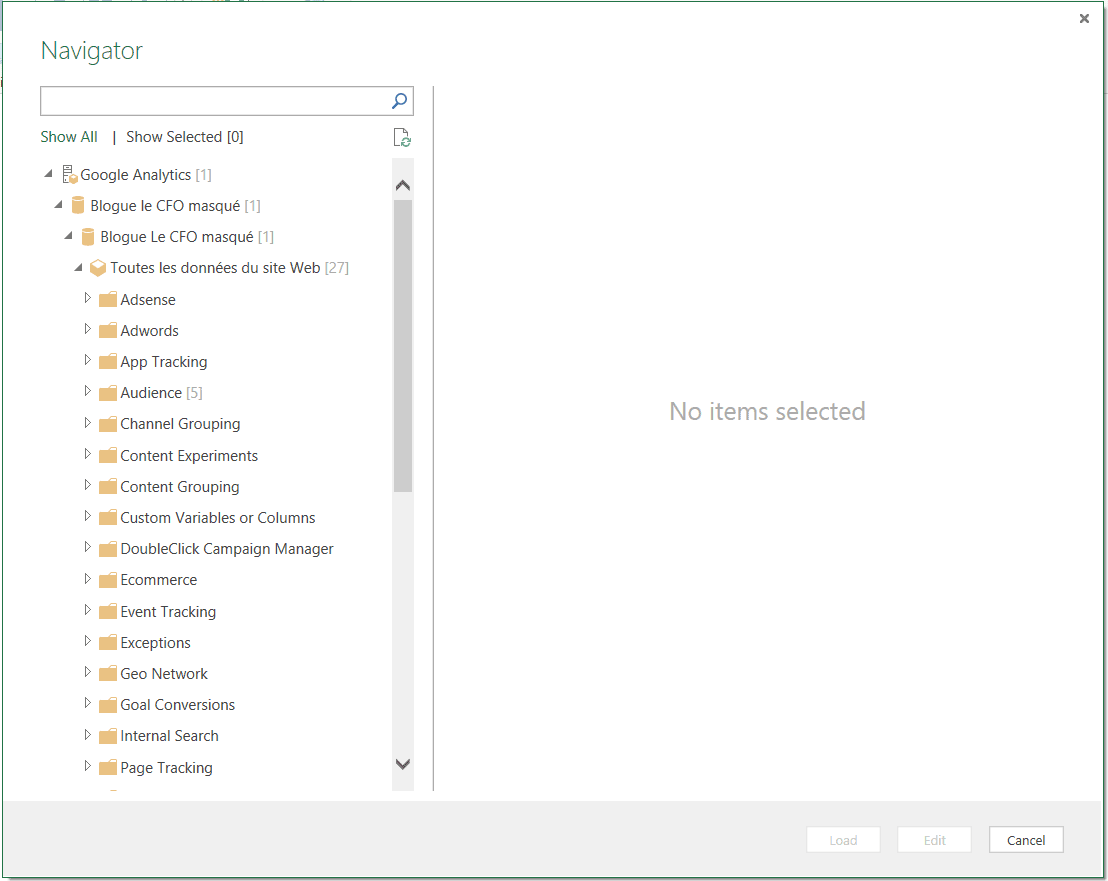Image resolution: width=1108 pixels, height=881 pixels.
Task: Select DoubleClick Campaign Manager item
Action: tap(226, 549)
